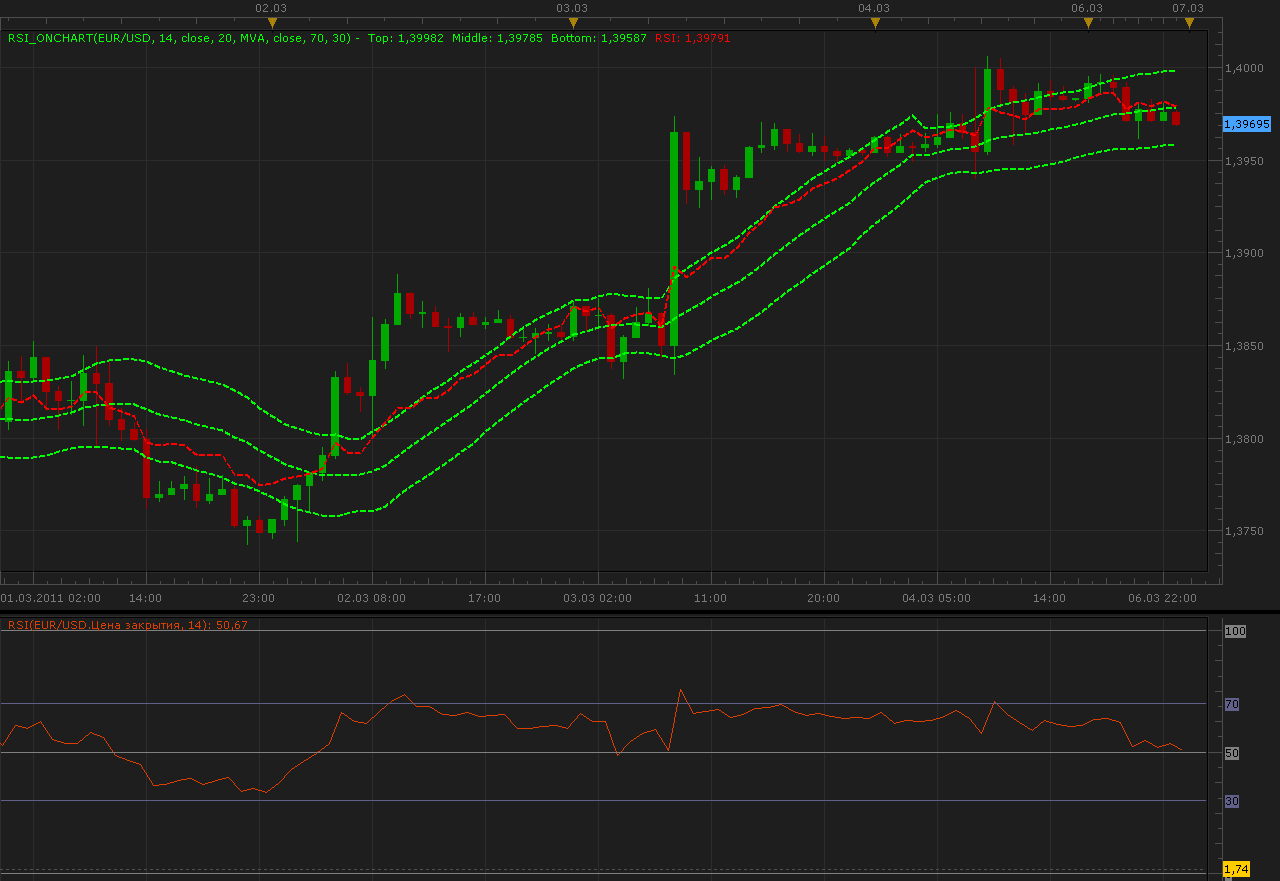Viewport: 1280px width, 881px height.
Task: Click the 07.03 day marker triangle
Action: [x=1189, y=22]
